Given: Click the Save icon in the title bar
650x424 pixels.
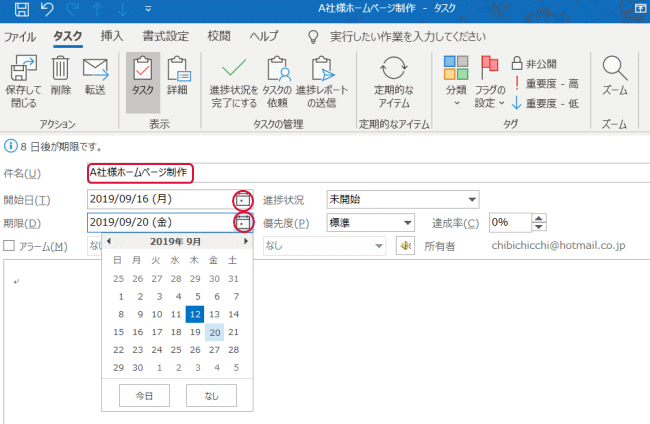Looking at the screenshot, I should coord(22,9).
